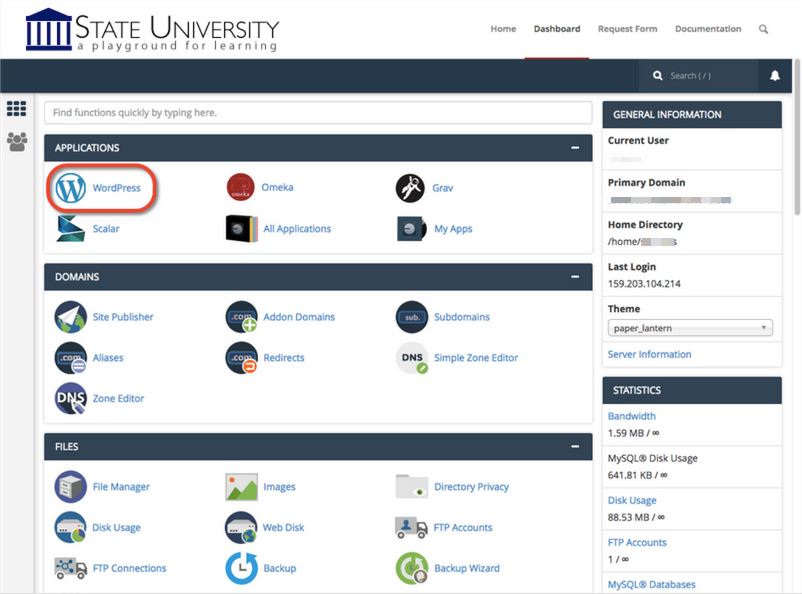Open the Bandwidth statistics link
The image size is (802, 594).
632,416
